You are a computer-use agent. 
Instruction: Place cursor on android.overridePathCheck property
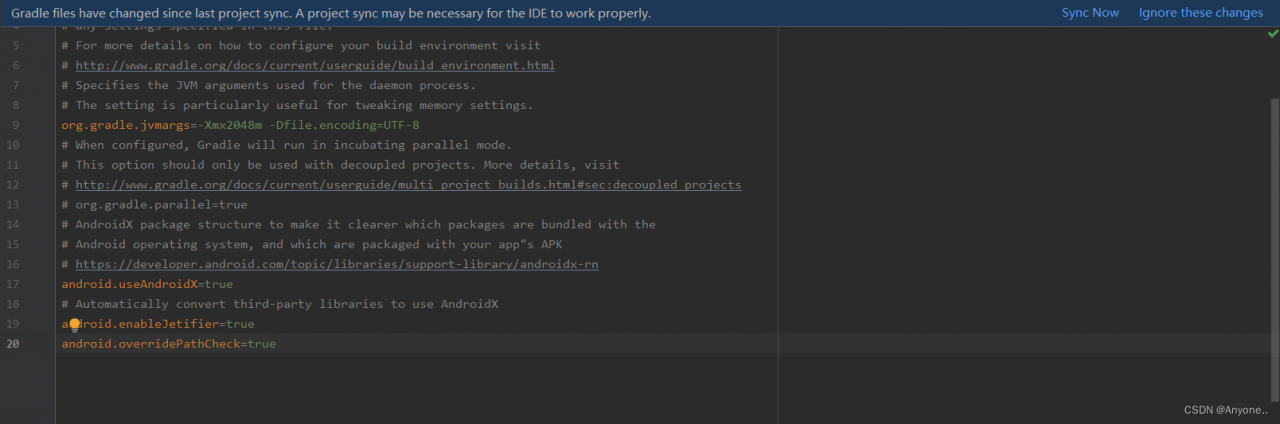click(150, 344)
